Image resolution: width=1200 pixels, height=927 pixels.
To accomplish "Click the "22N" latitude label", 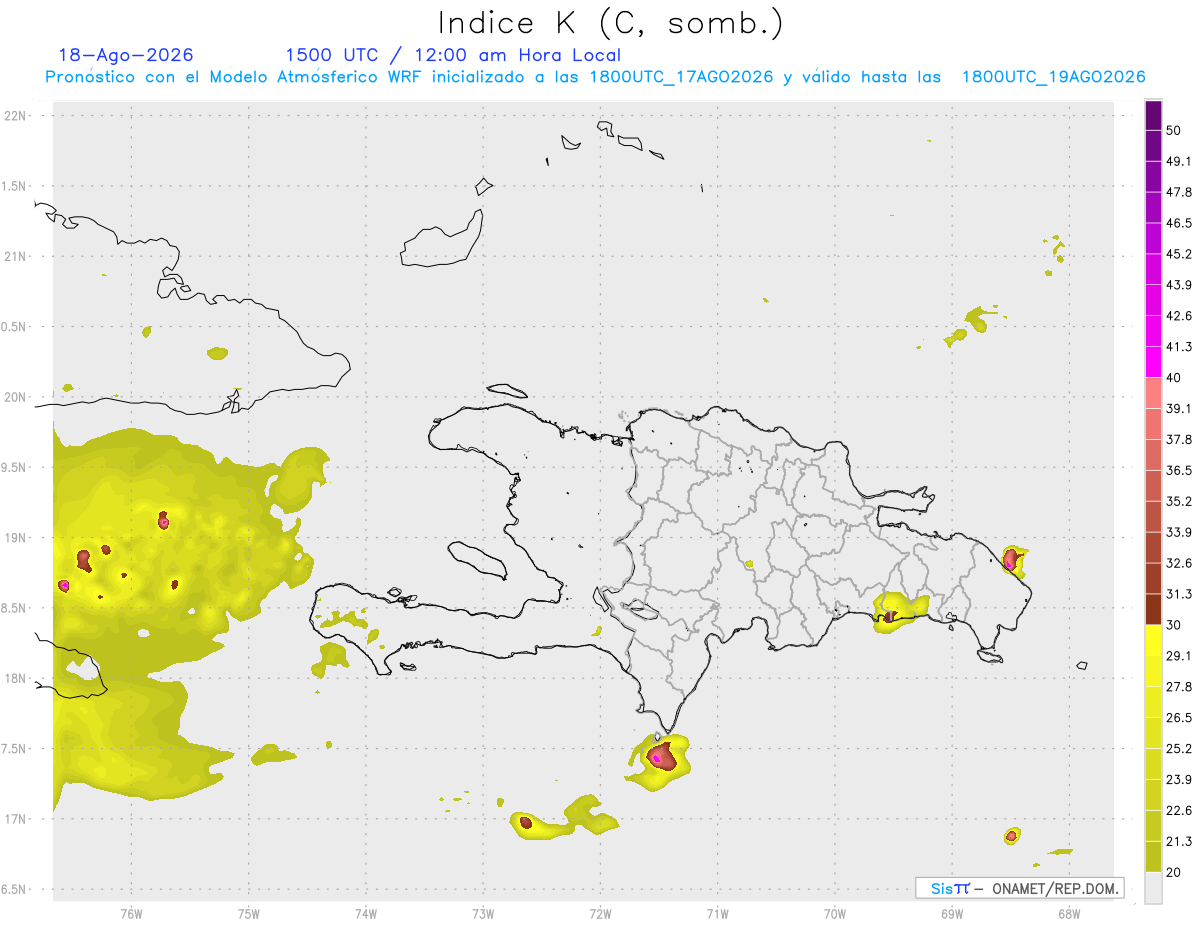I will pyautogui.click(x=16, y=116).
